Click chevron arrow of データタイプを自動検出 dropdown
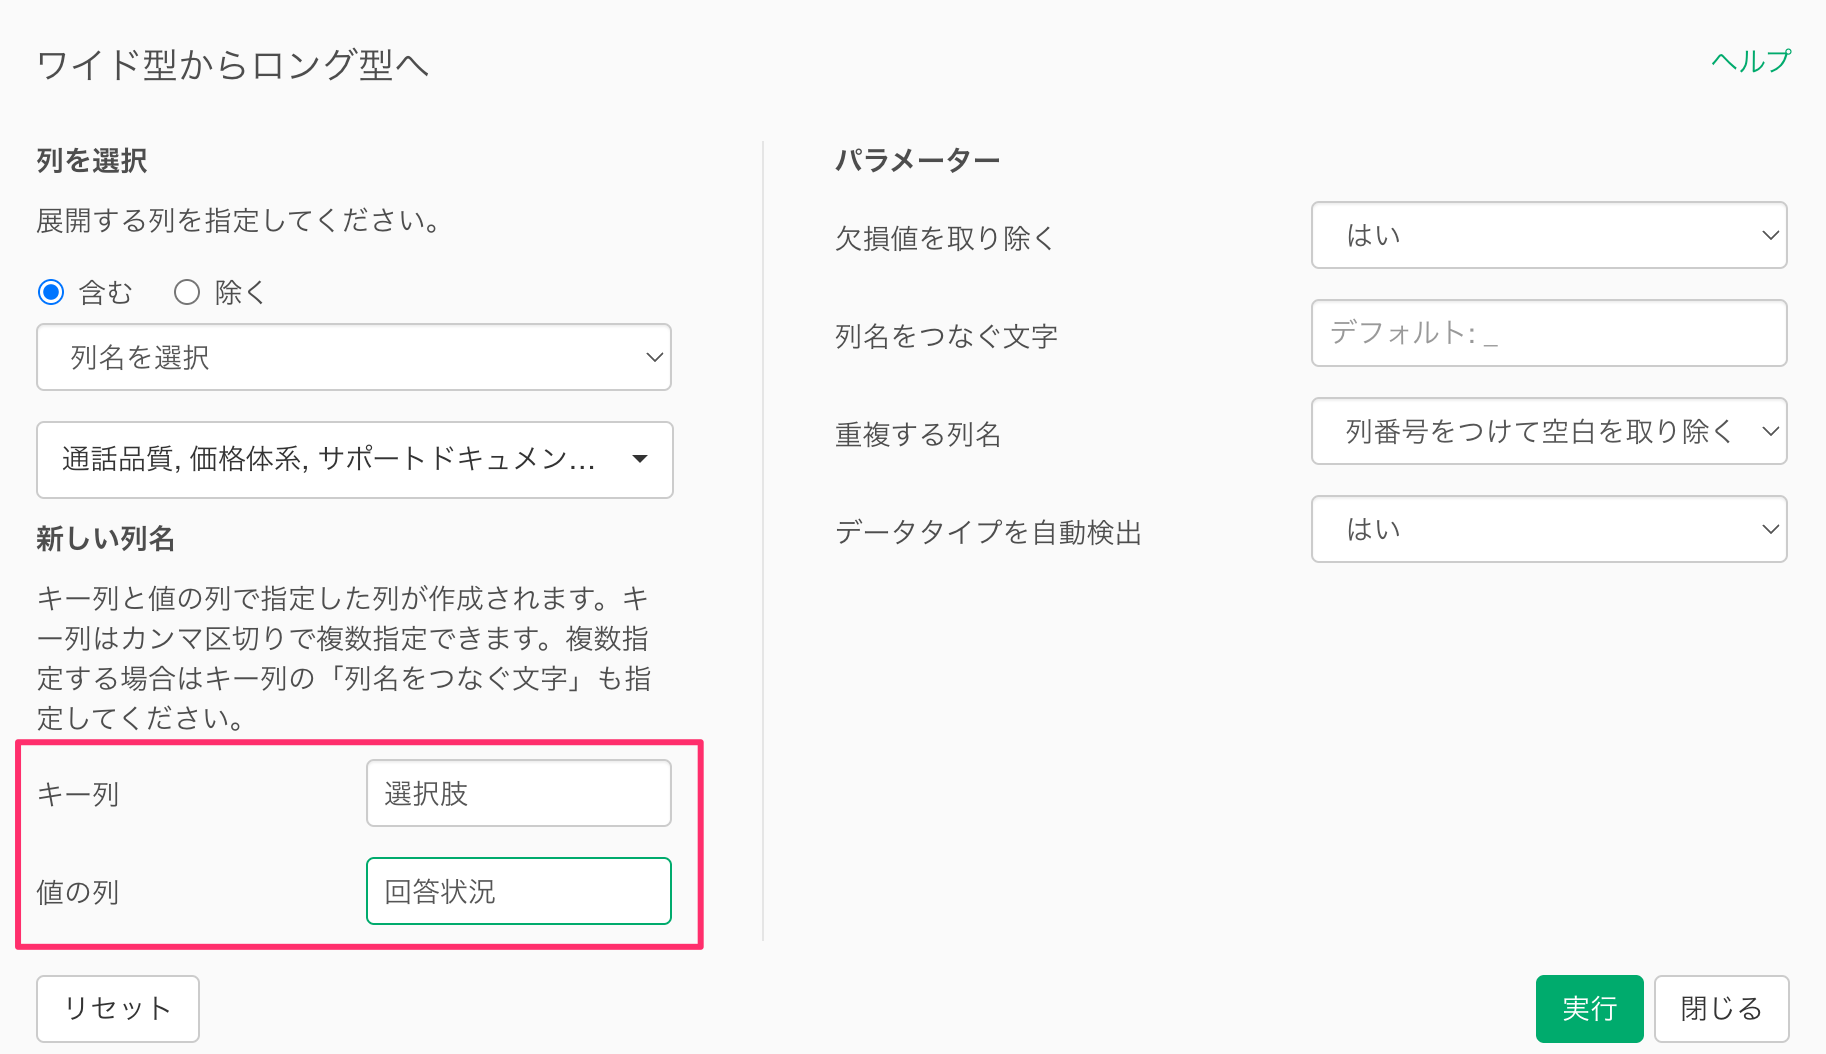 tap(1769, 529)
